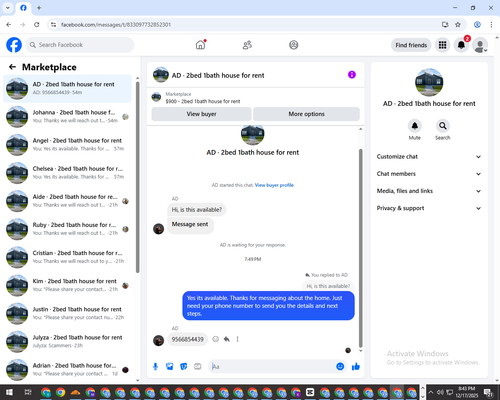Click the blue 'Yes its available' reply
500x400 pixels.
click(x=268, y=306)
